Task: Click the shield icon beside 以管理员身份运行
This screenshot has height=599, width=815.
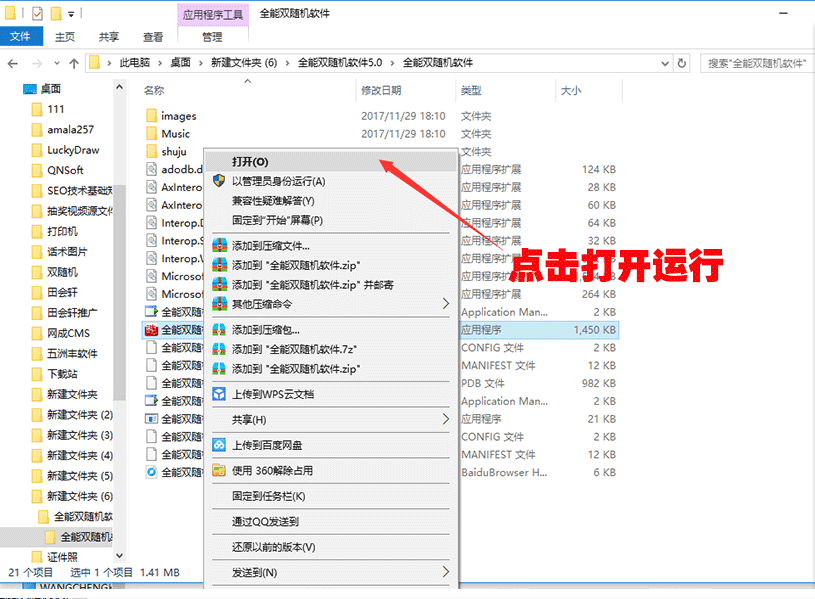Action: (x=219, y=181)
